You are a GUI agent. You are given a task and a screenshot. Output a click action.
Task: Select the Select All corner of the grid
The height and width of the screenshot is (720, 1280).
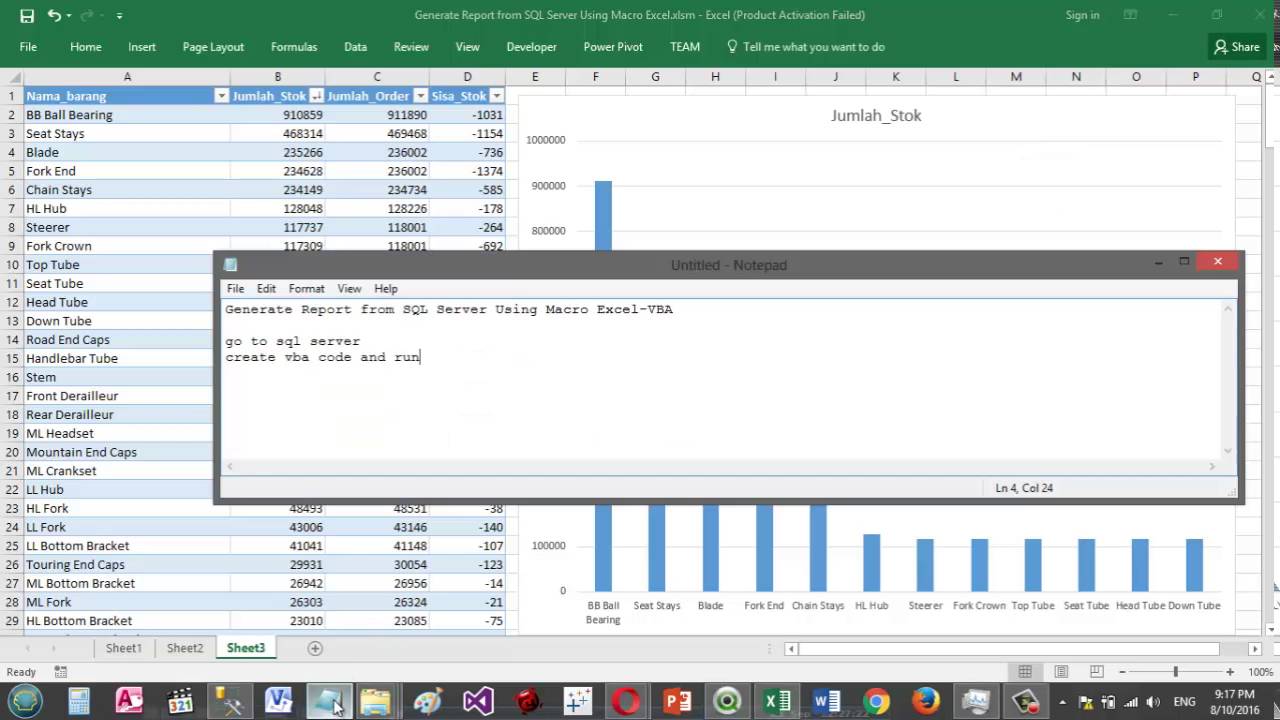click(12, 77)
